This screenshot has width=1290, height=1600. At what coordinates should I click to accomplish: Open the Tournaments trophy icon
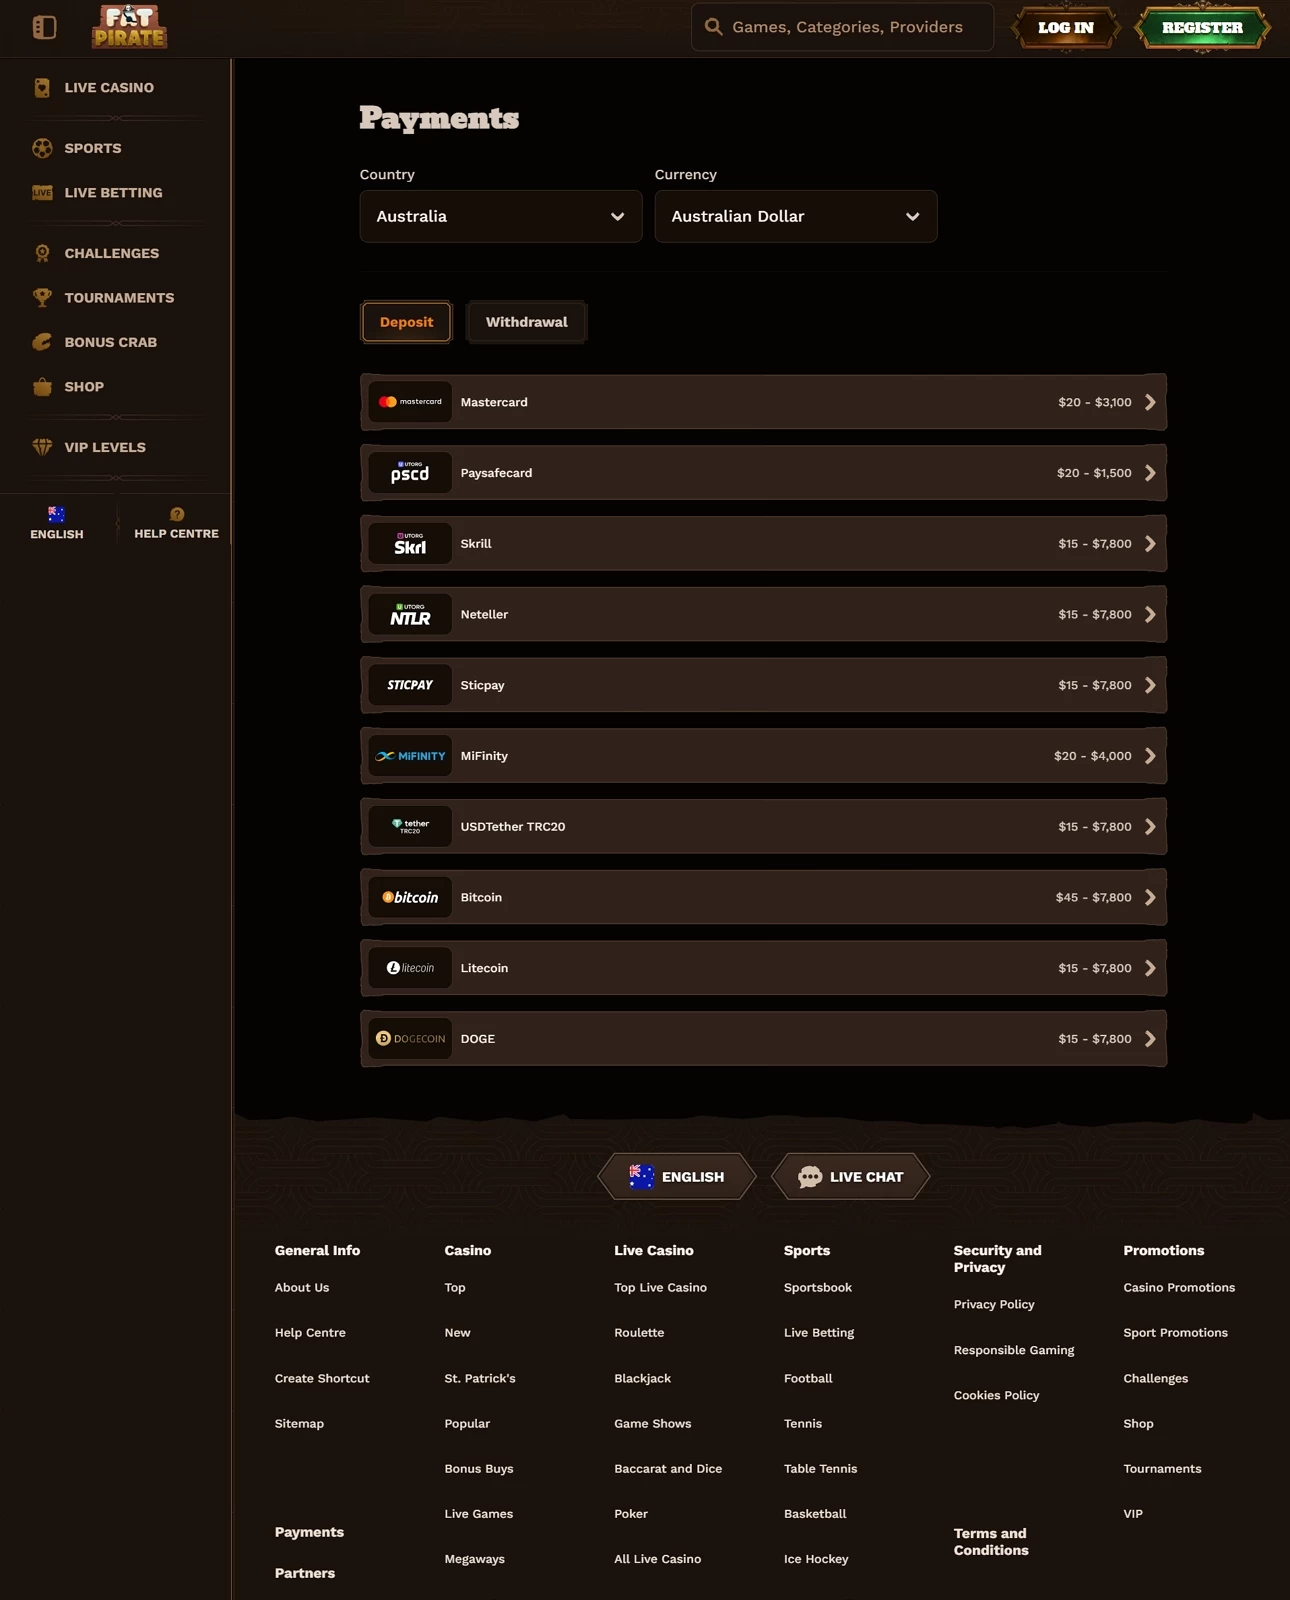click(42, 298)
